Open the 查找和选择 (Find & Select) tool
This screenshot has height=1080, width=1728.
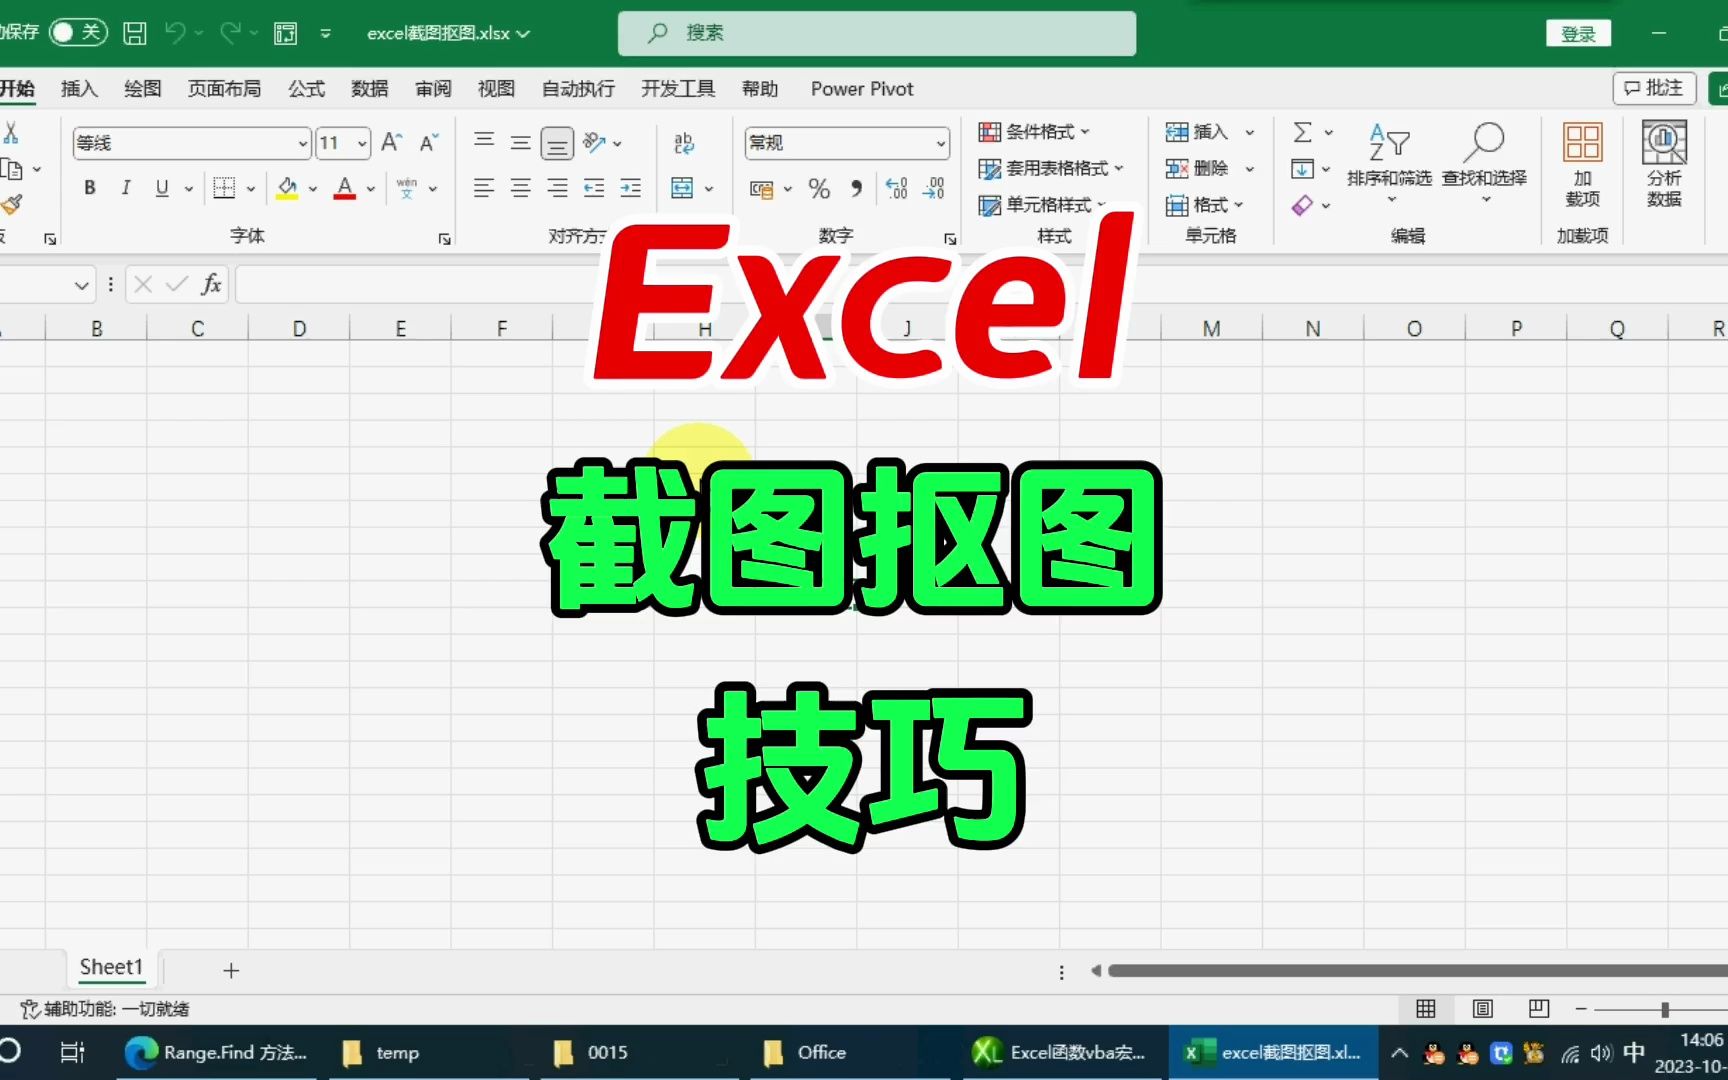coord(1486,160)
